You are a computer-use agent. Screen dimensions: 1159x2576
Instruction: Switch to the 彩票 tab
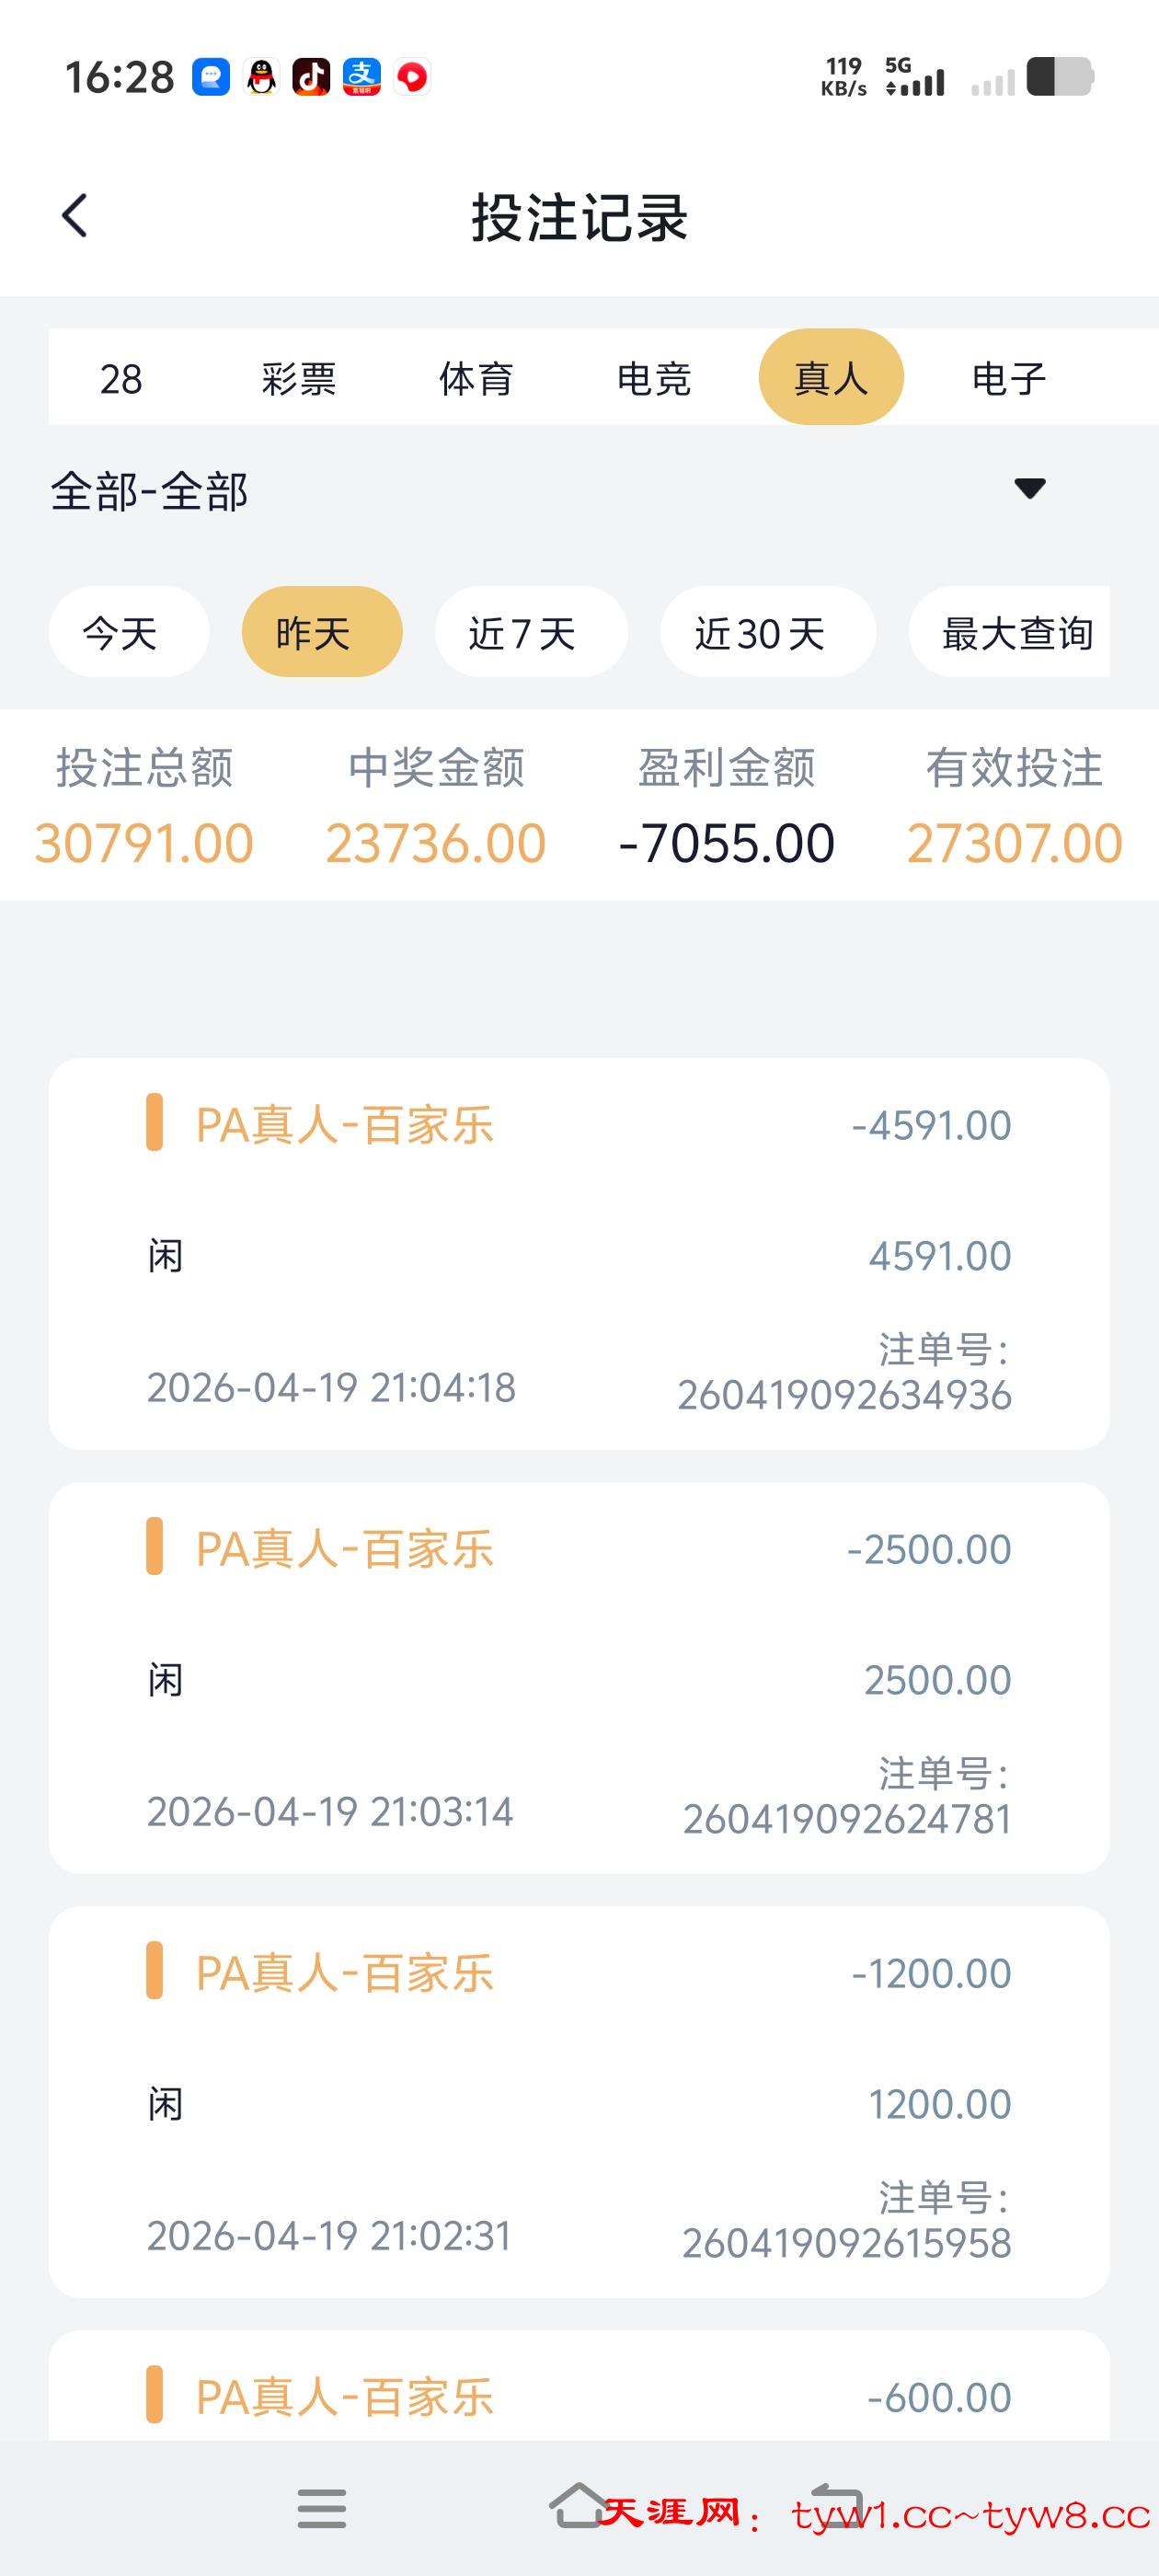tap(299, 379)
